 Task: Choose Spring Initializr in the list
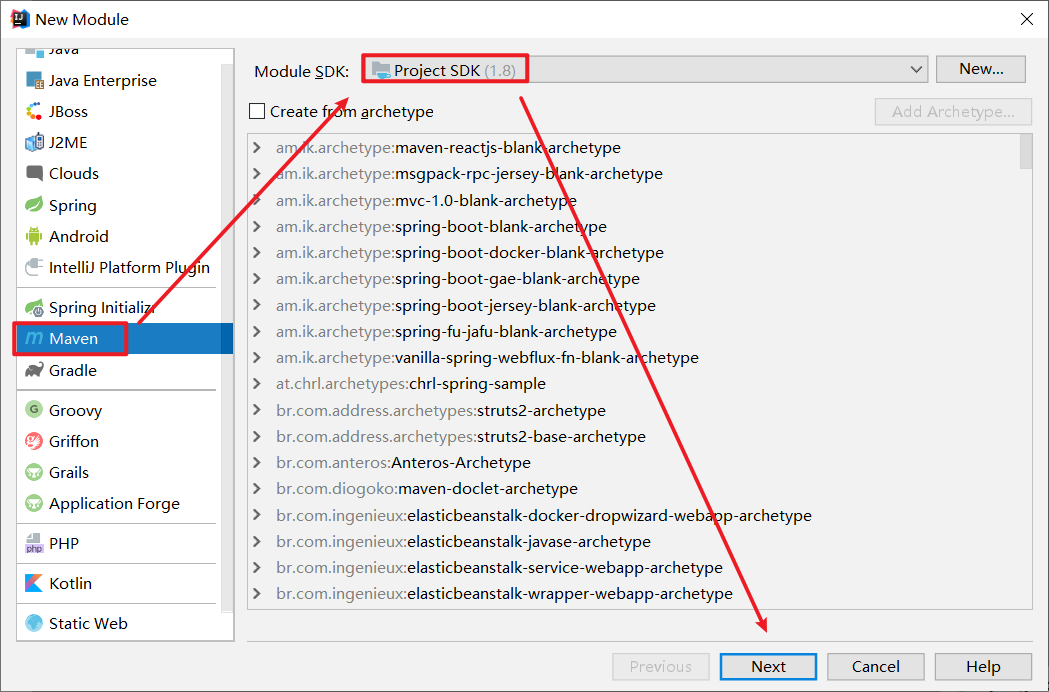(101, 308)
